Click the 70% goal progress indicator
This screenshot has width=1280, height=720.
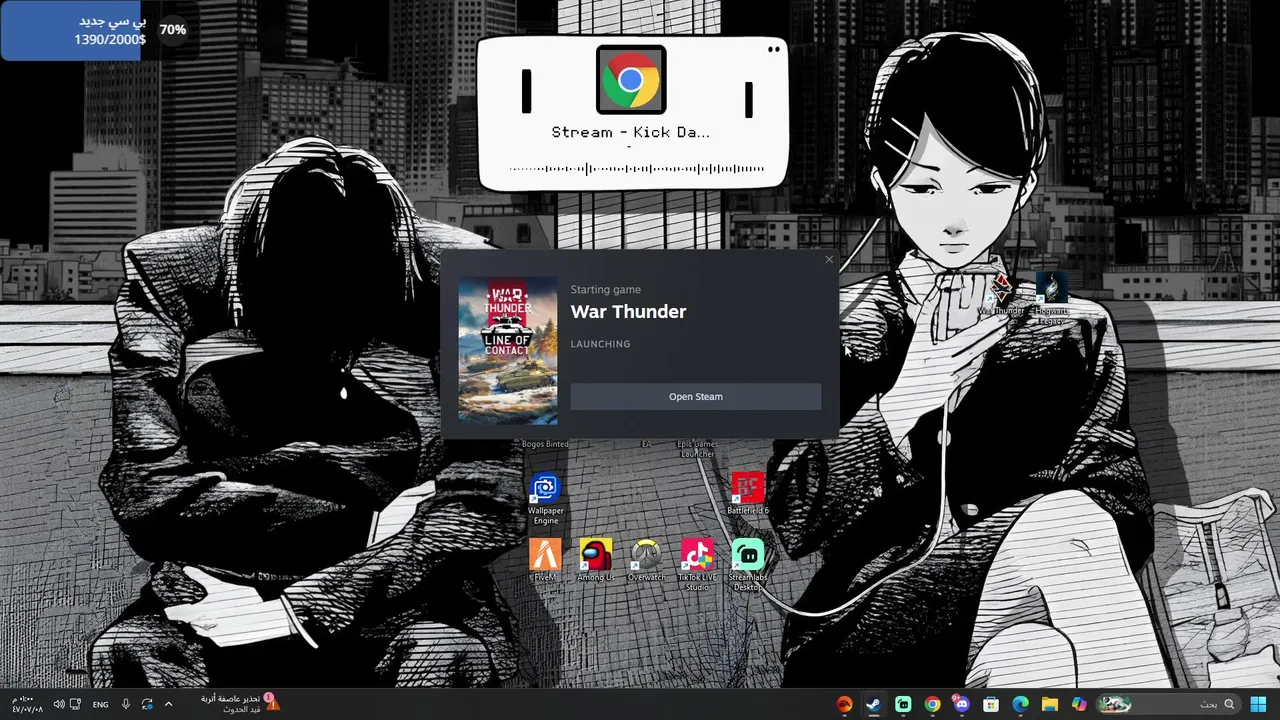(x=172, y=30)
